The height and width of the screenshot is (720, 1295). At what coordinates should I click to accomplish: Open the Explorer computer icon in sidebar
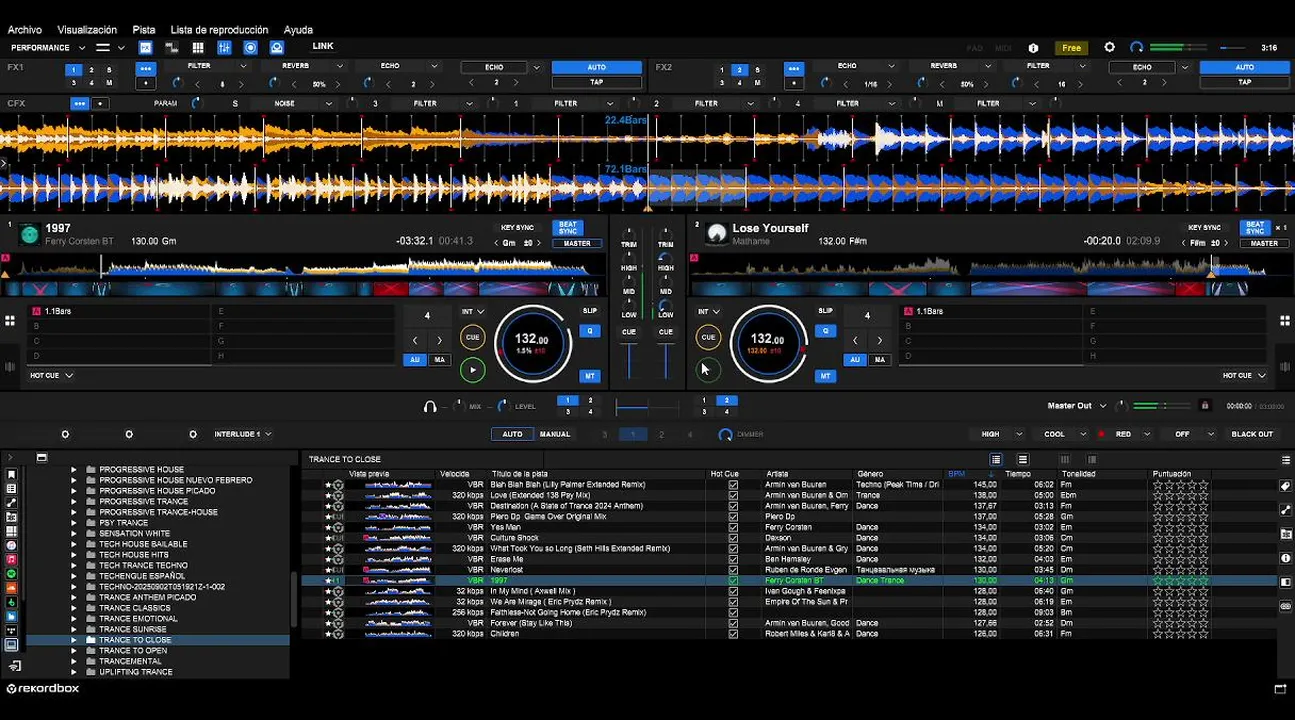[11, 645]
